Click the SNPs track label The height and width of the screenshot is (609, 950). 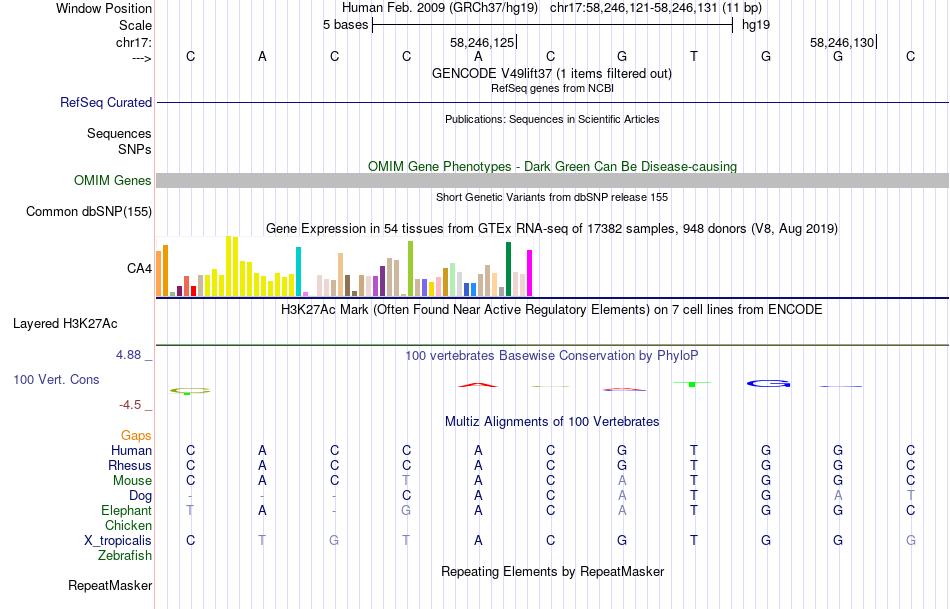pyautogui.click(x=135, y=149)
